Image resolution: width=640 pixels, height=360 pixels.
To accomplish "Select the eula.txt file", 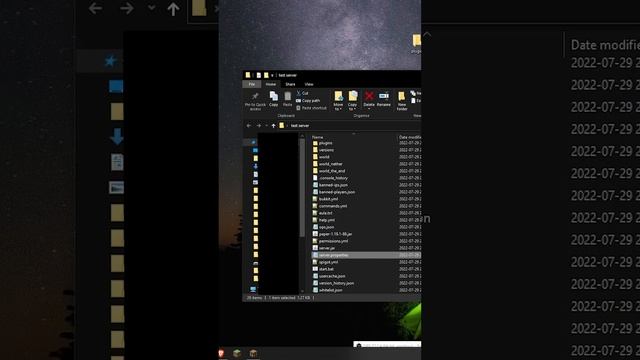I will tap(322, 213).
